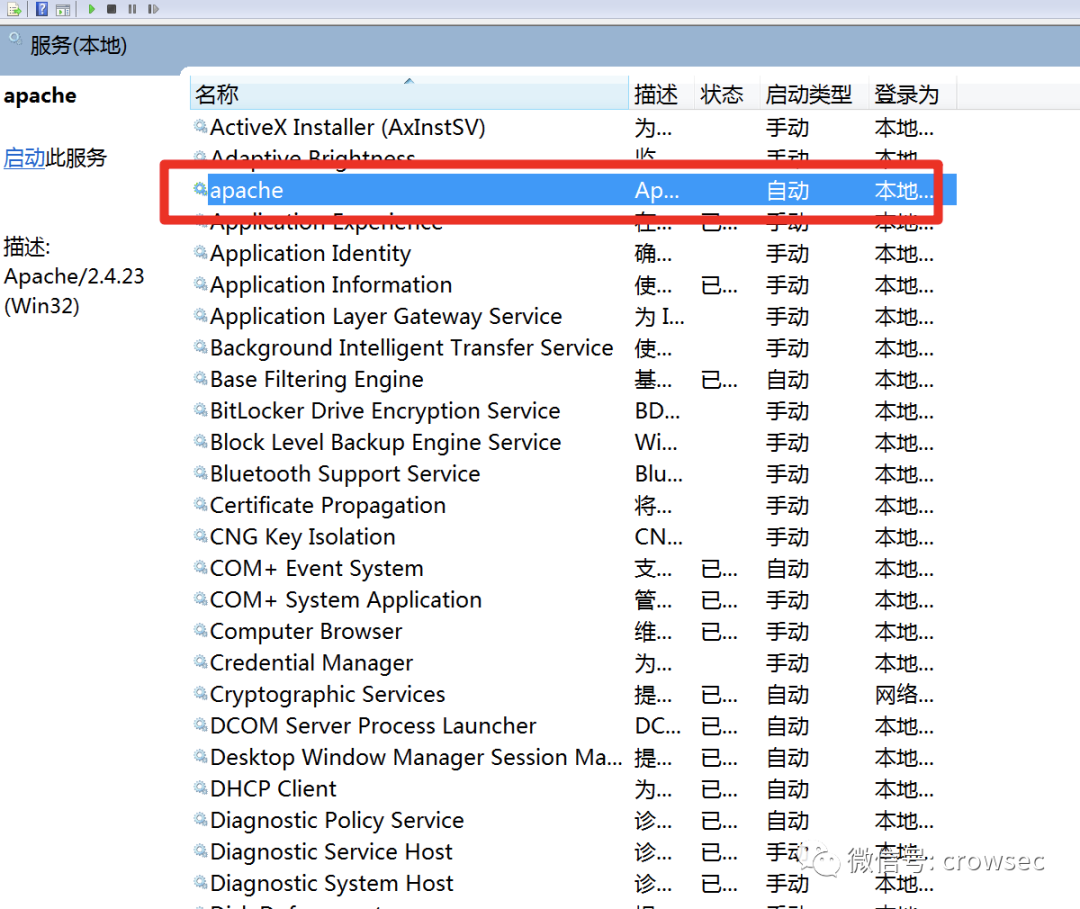
Task: Select the Diagnostic System Host name
Action: pos(331,884)
